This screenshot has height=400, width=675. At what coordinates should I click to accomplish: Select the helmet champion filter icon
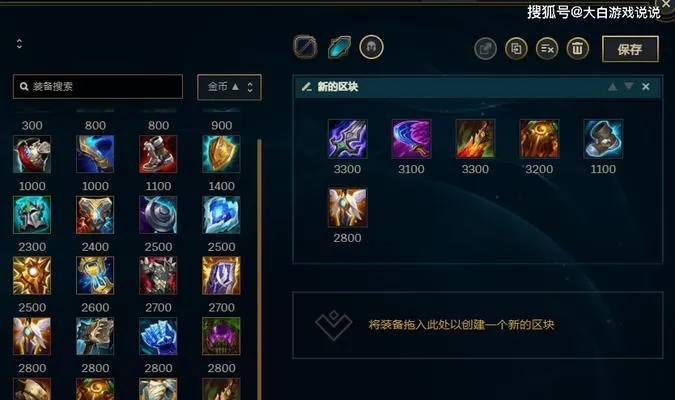[x=372, y=47]
